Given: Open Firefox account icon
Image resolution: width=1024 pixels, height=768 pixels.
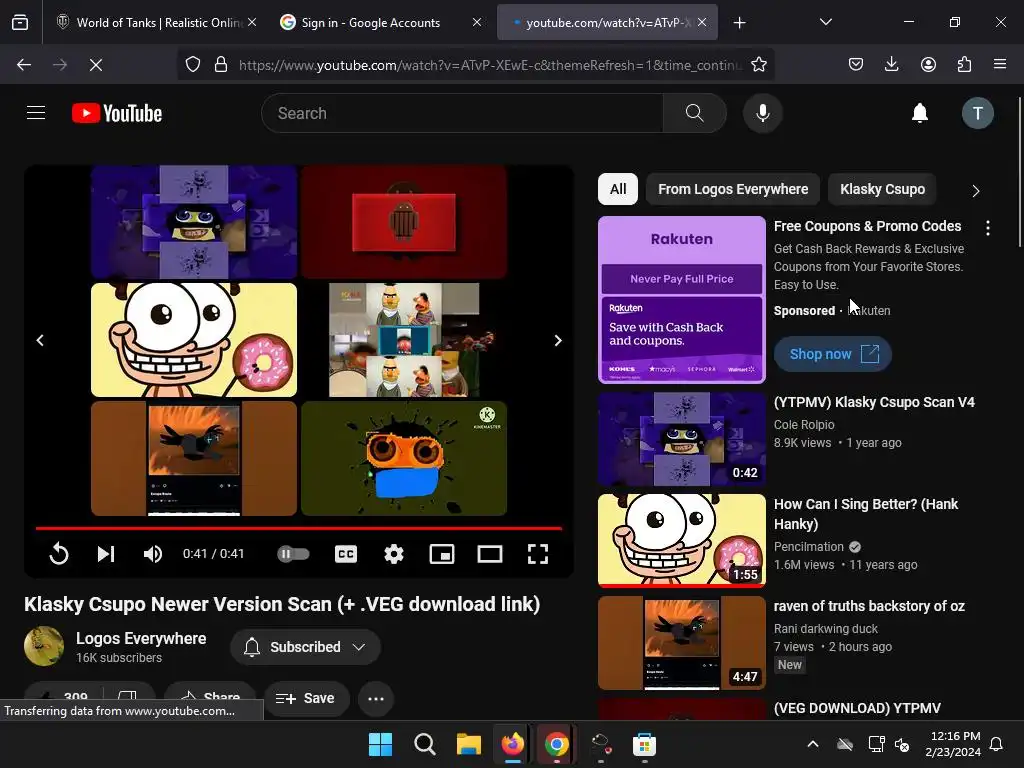Looking at the screenshot, I should (x=928, y=64).
